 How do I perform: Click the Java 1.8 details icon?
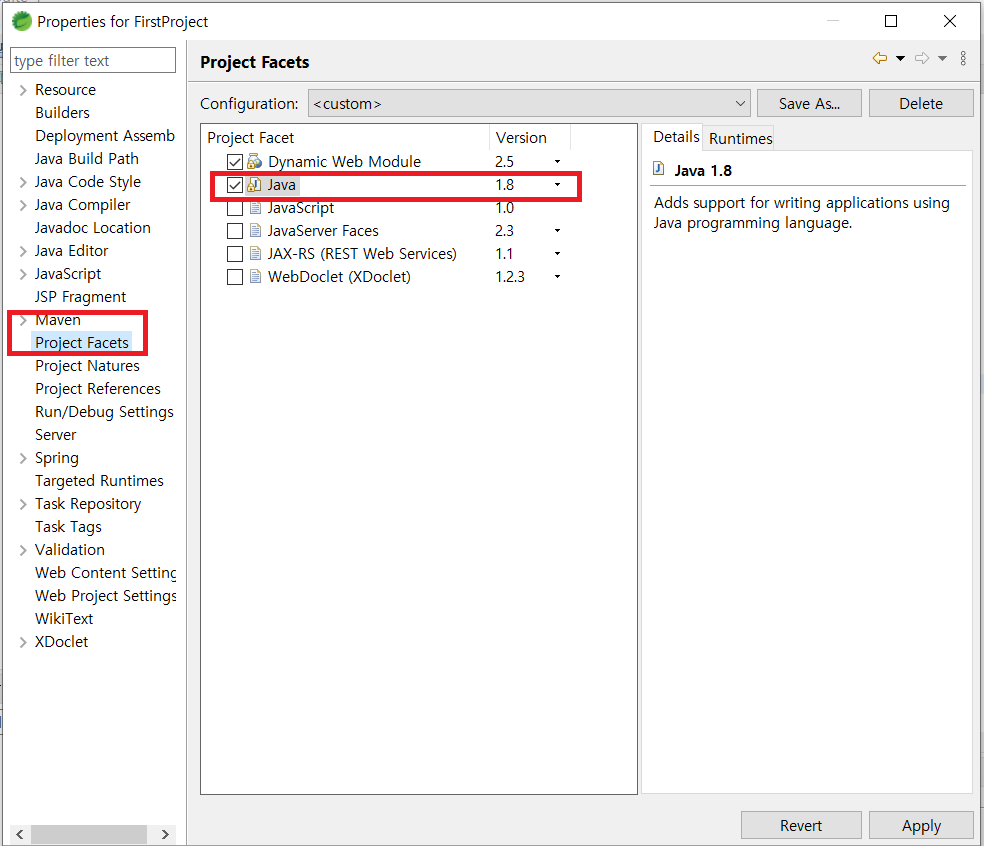659,168
